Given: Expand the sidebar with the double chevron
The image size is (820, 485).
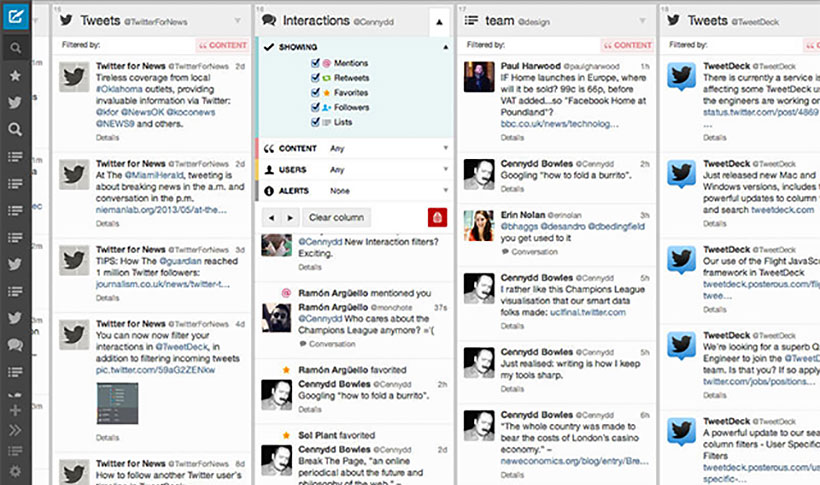Looking at the screenshot, I should (x=15, y=430).
